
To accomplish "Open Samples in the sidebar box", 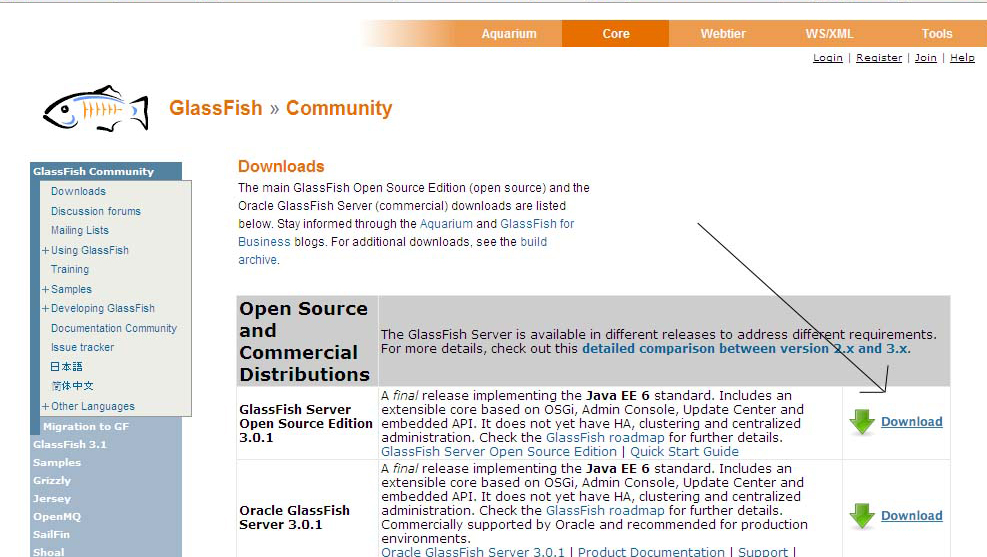I will tap(71, 290).
